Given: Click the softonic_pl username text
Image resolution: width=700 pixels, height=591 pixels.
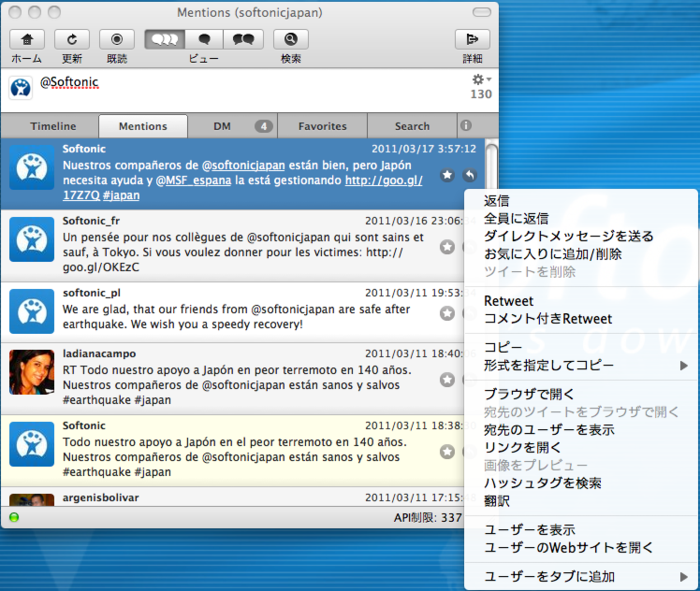Looking at the screenshot, I should tap(92, 293).
